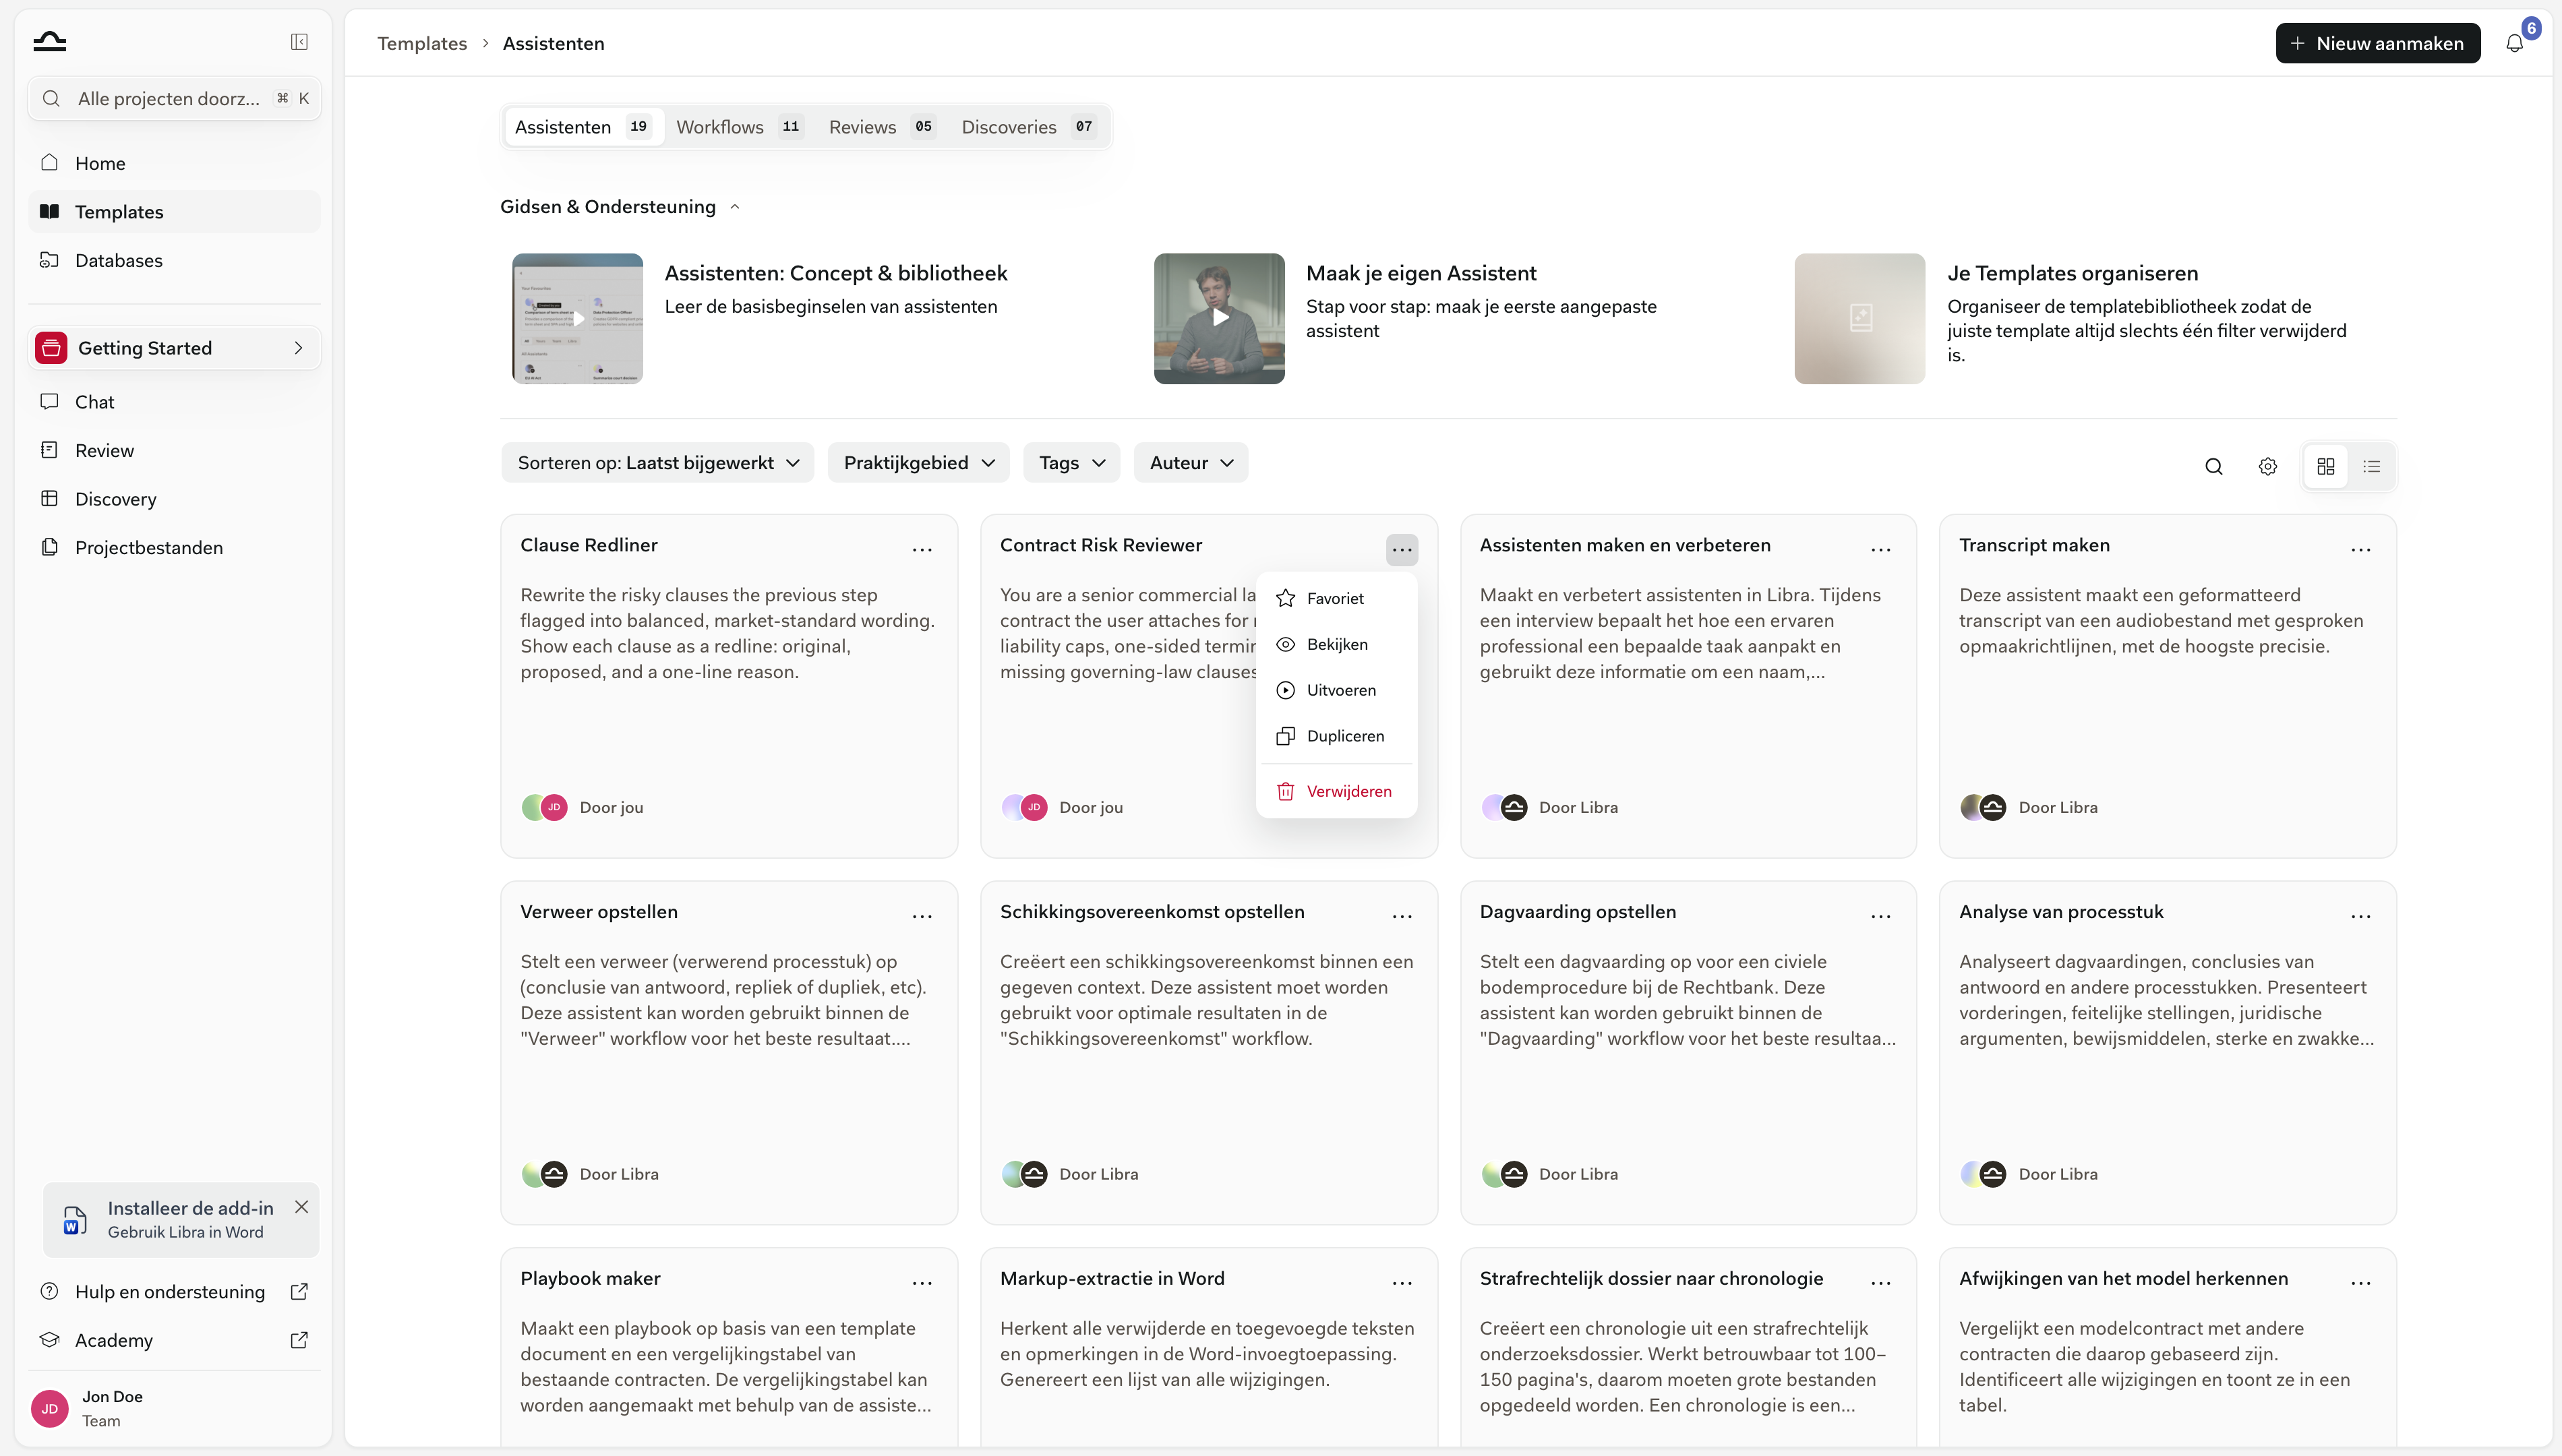Choose Dupliceren in the context menu
This screenshot has height=1456, width=2562.
pos(1337,736)
